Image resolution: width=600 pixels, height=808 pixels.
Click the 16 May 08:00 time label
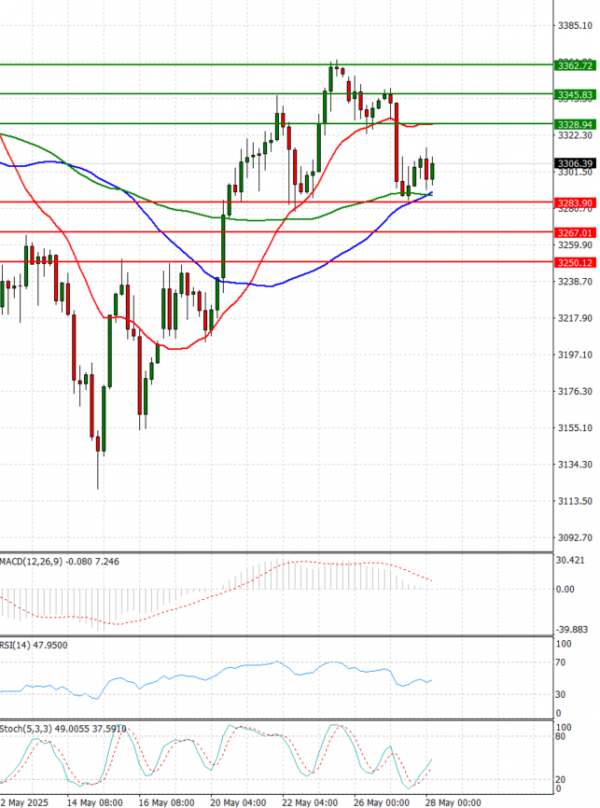[x=166, y=802]
